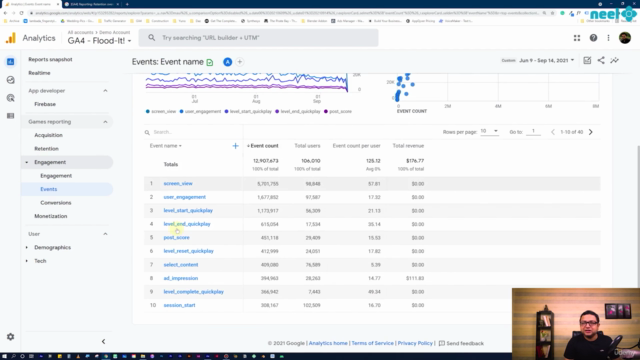Click the table Search field
The image size is (640, 360).
(194, 132)
